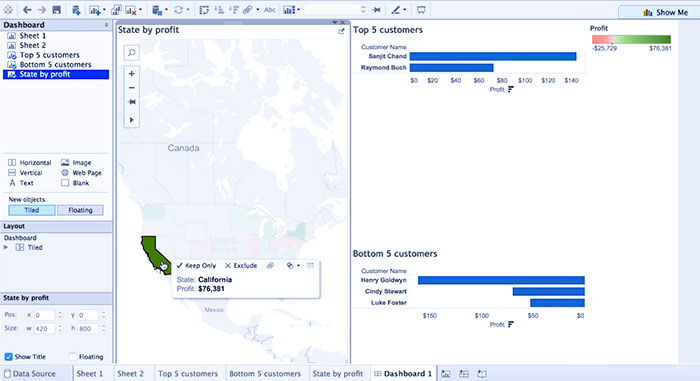
Task: Click the group paperclip icon in the tooltip
Action: coord(271,265)
